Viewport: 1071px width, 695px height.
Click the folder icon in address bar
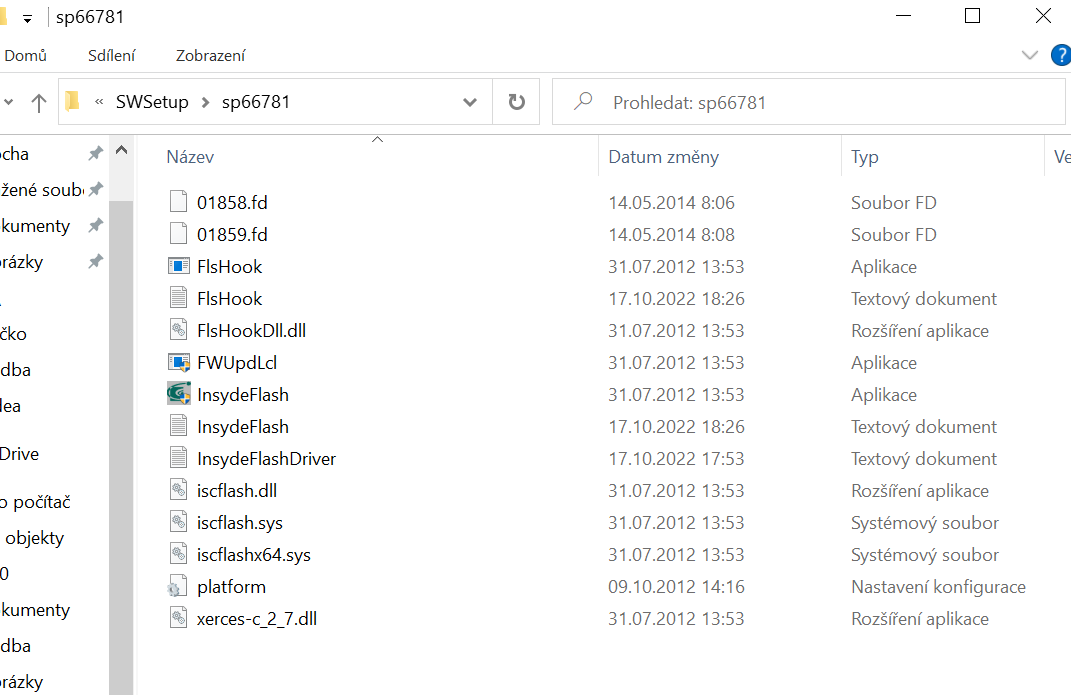[x=72, y=102]
